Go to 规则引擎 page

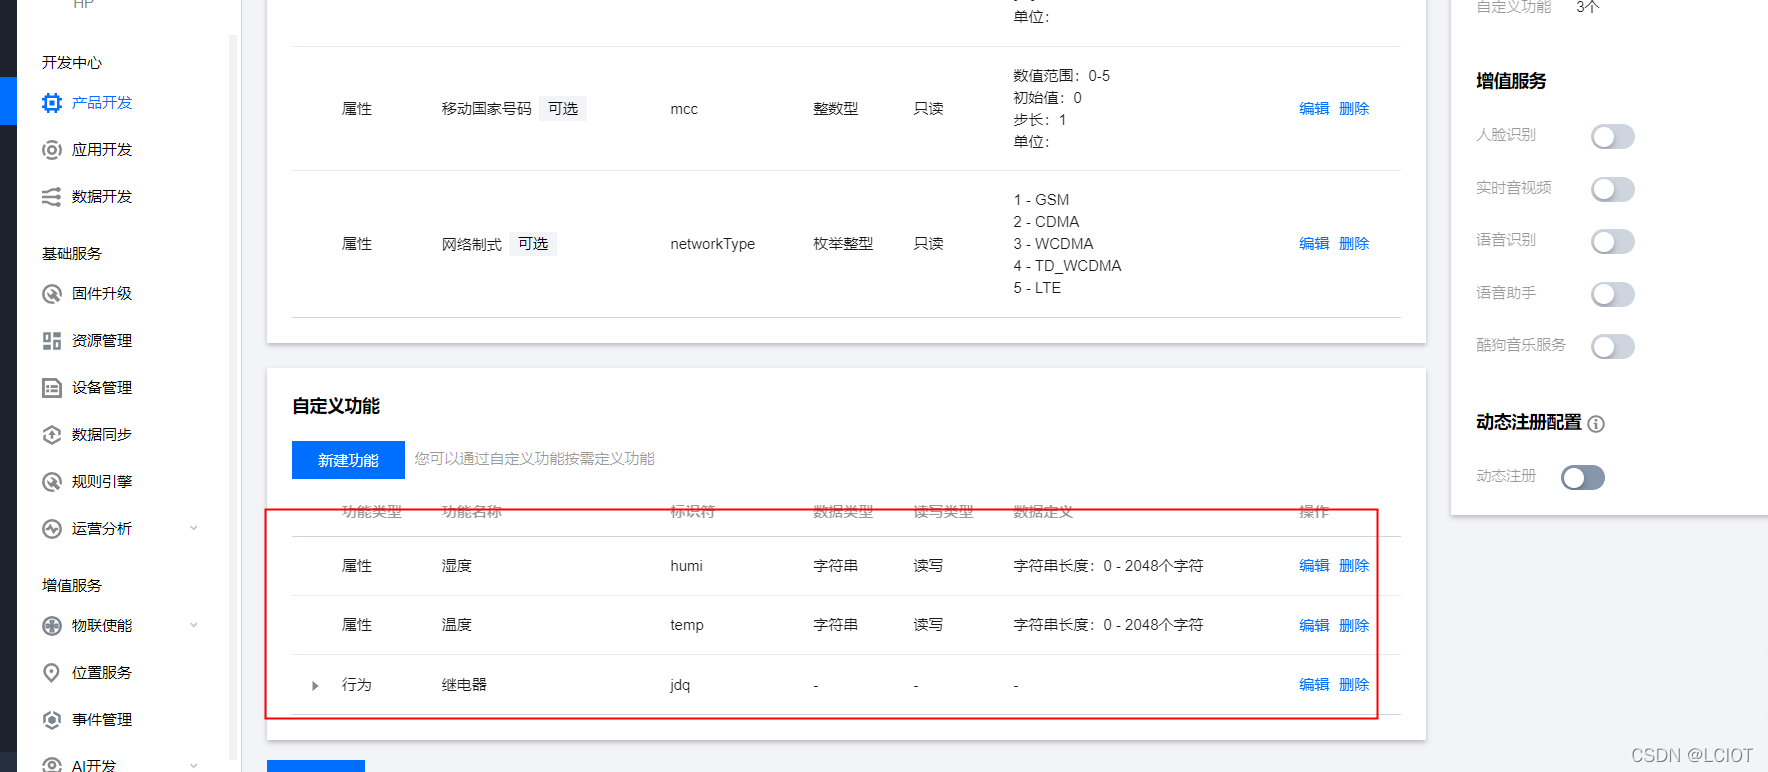coord(102,482)
